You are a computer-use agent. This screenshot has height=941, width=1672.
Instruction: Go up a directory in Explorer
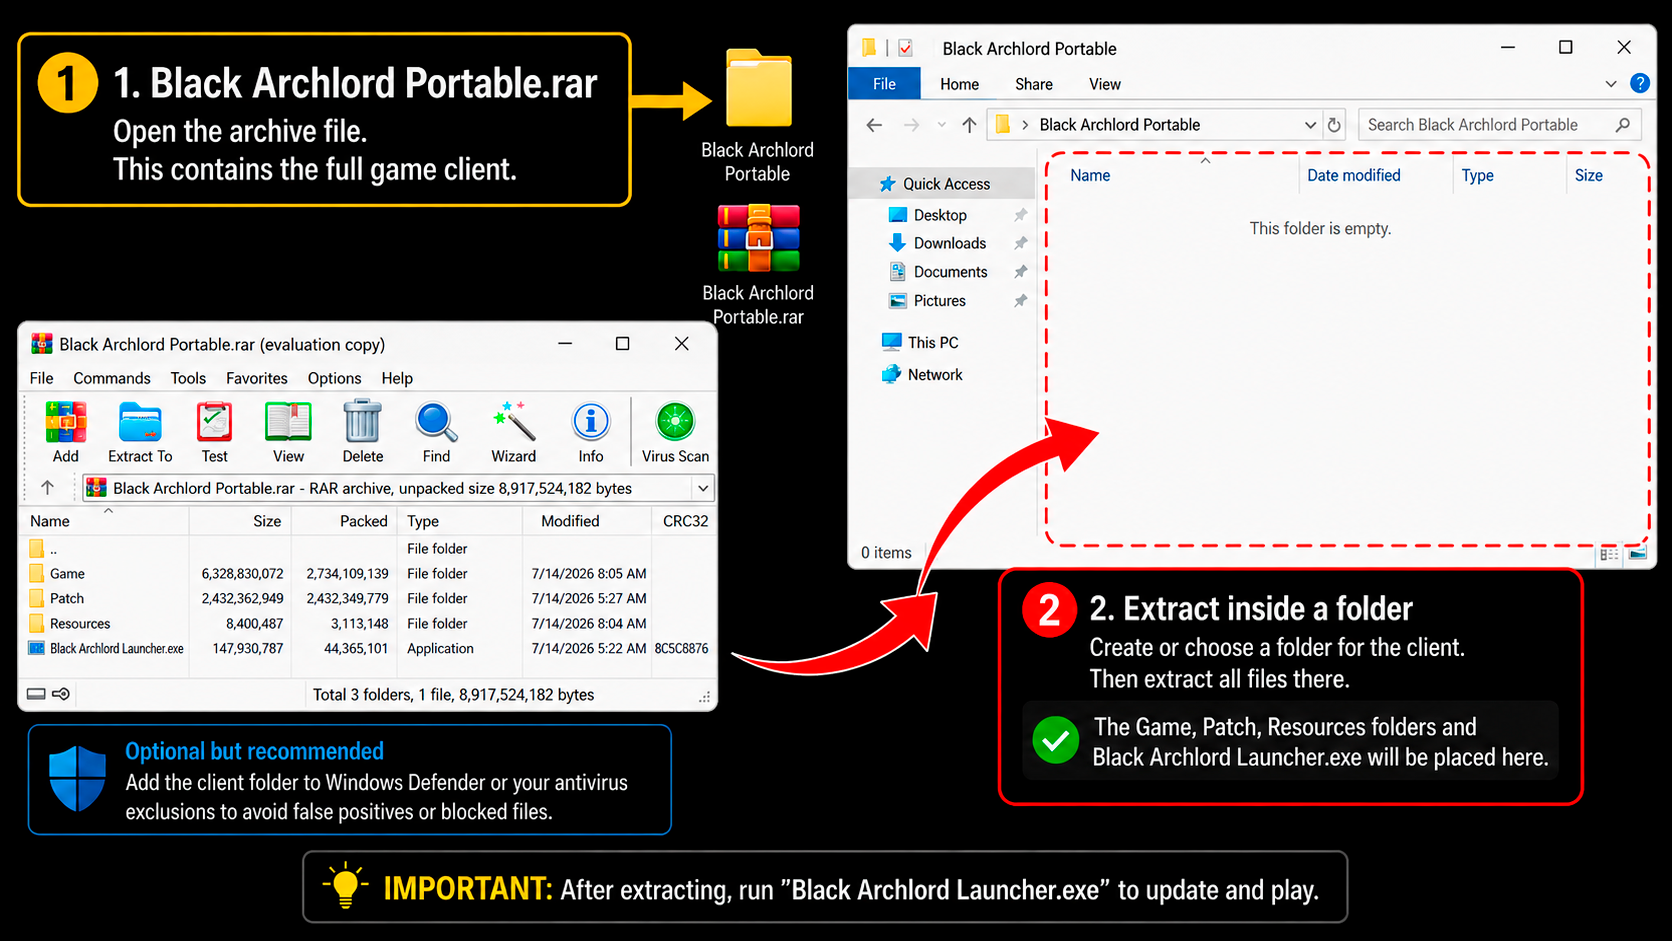(969, 125)
